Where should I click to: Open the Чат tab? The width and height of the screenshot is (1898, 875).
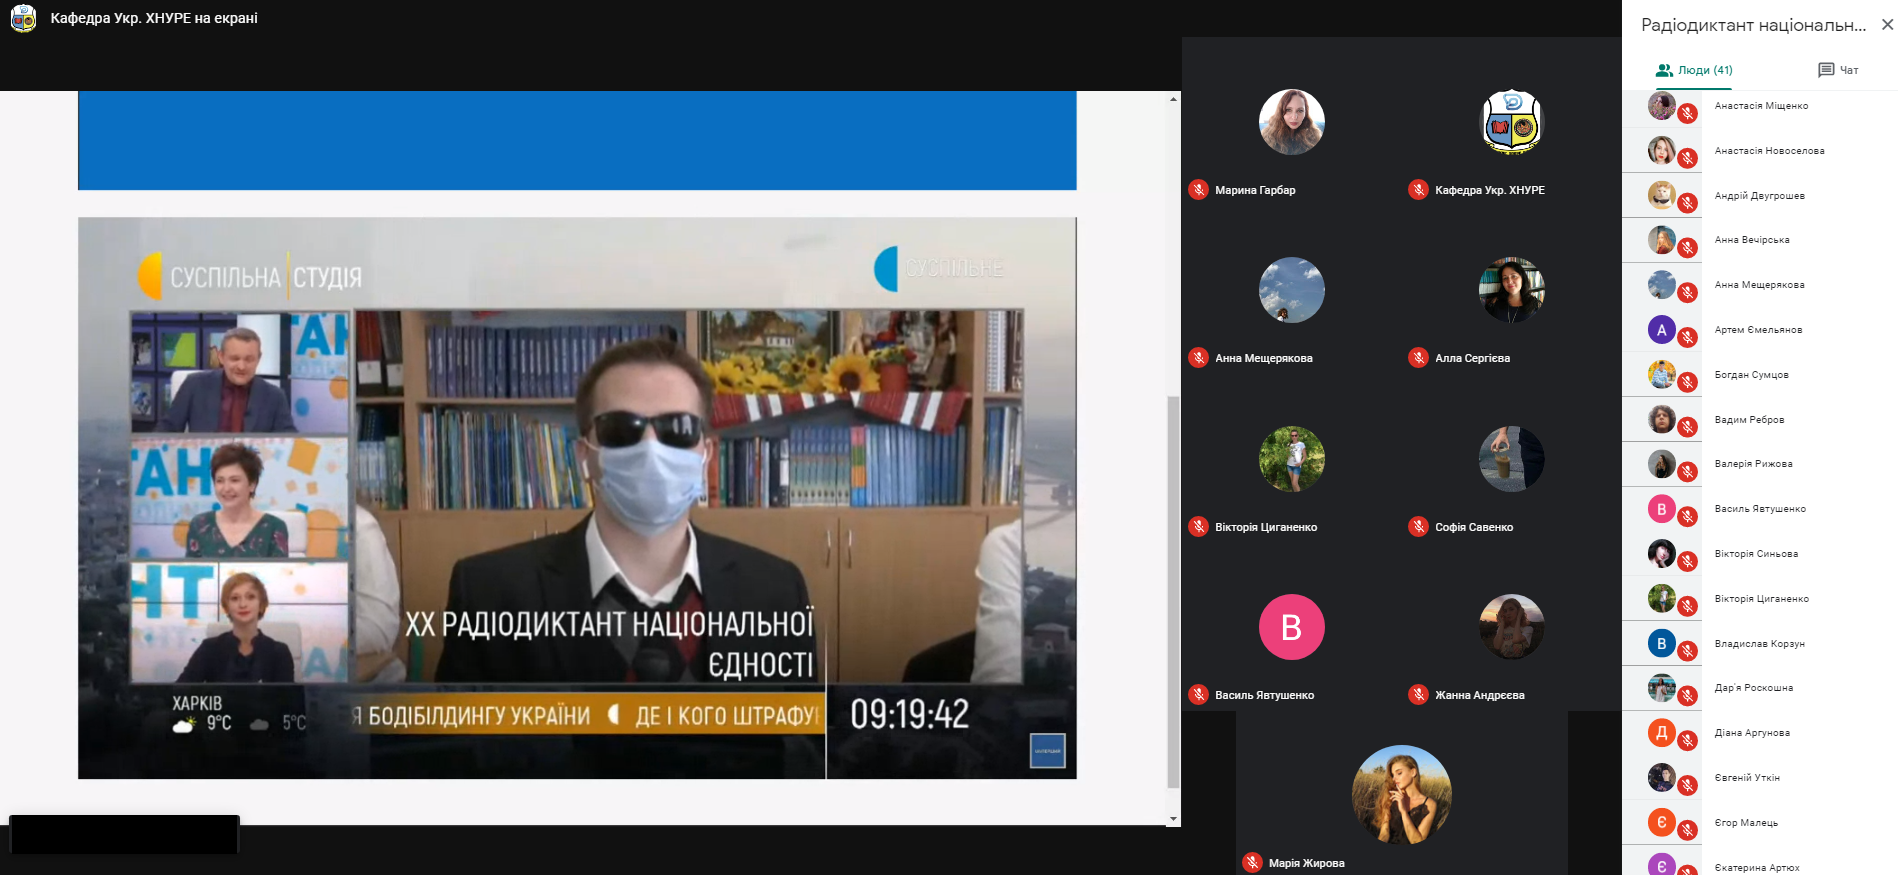(x=1838, y=70)
